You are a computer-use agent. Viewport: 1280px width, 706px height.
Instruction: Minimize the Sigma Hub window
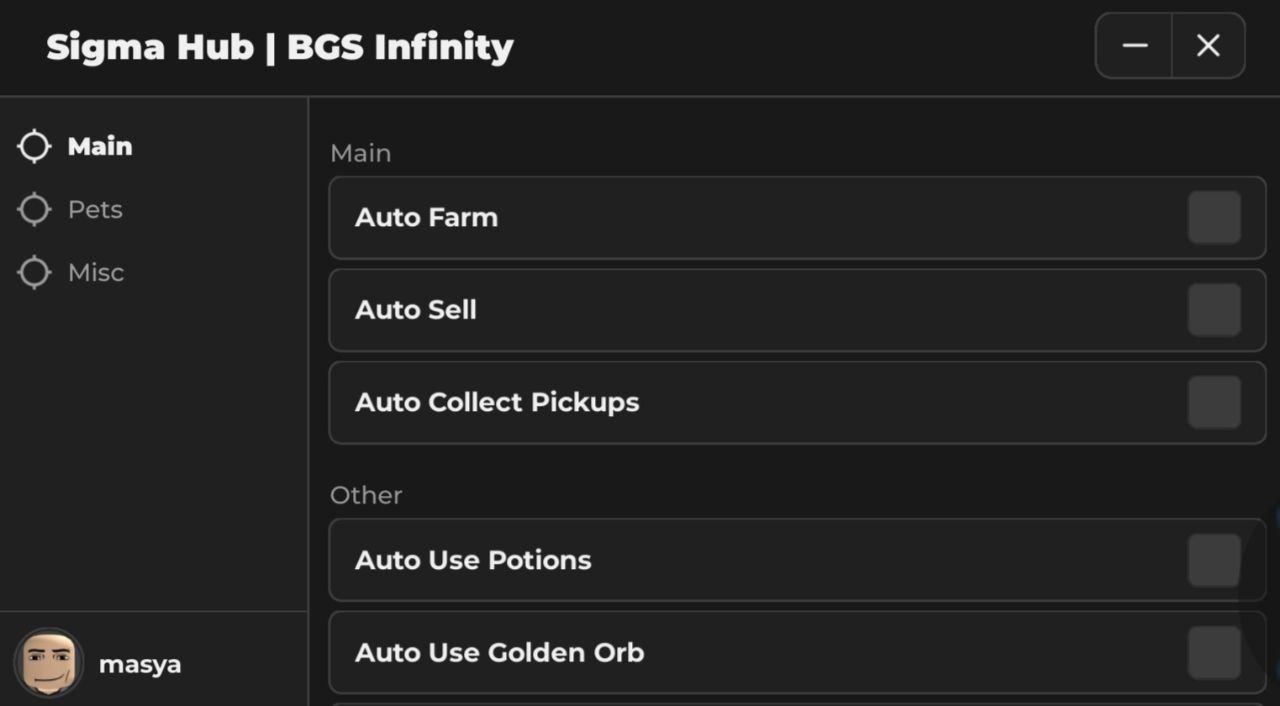click(1135, 46)
